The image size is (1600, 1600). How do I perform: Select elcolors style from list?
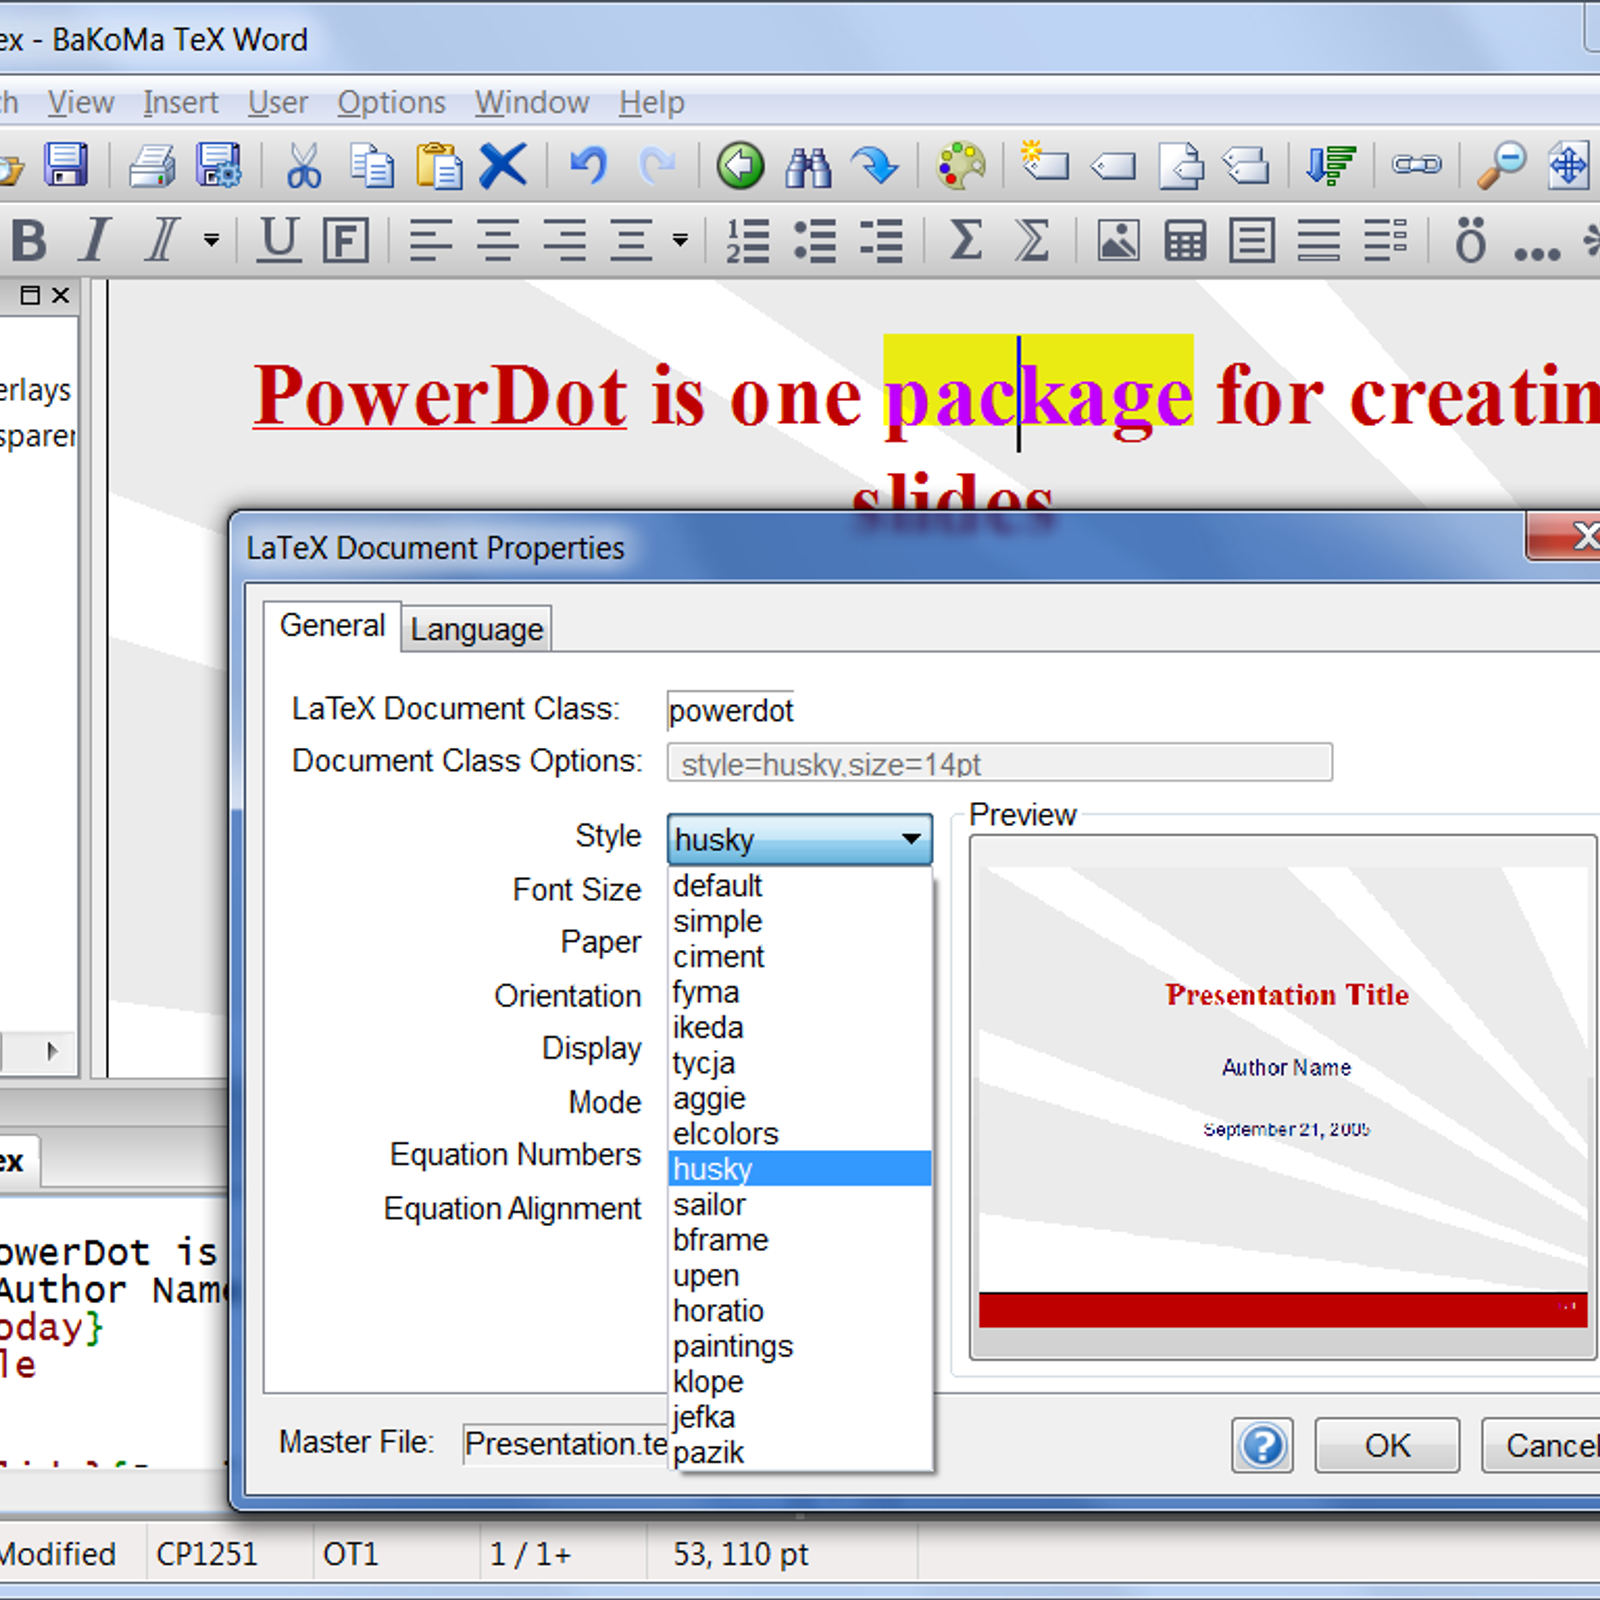click(799, 1134)
